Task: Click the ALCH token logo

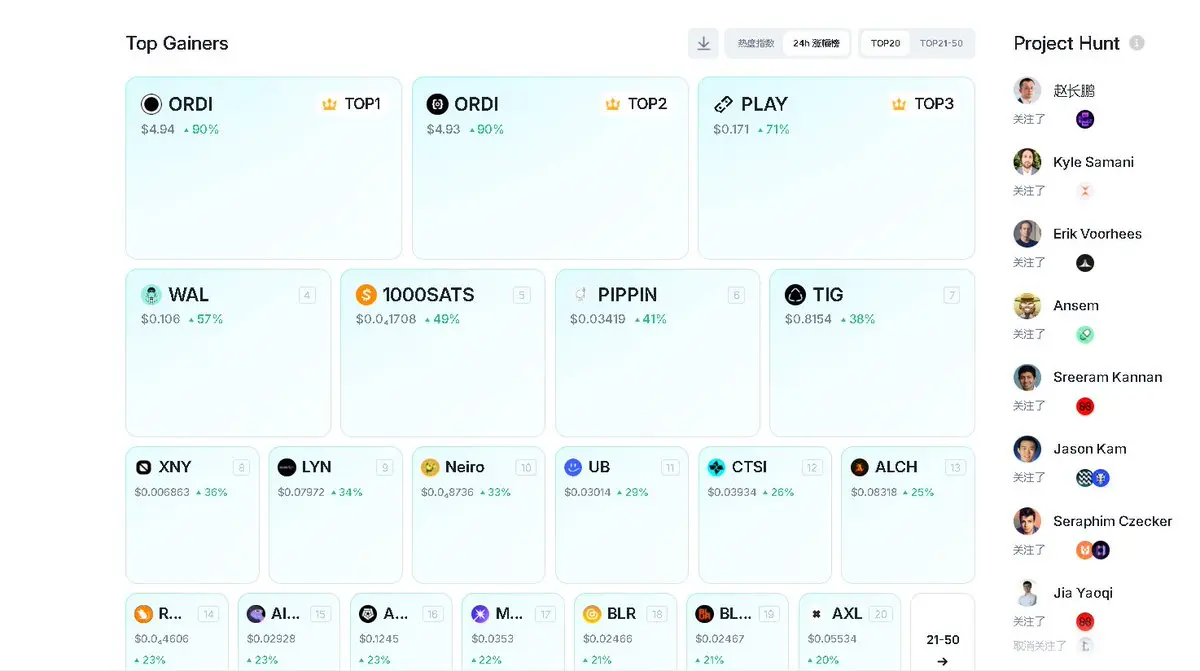Action: [859, 467]
